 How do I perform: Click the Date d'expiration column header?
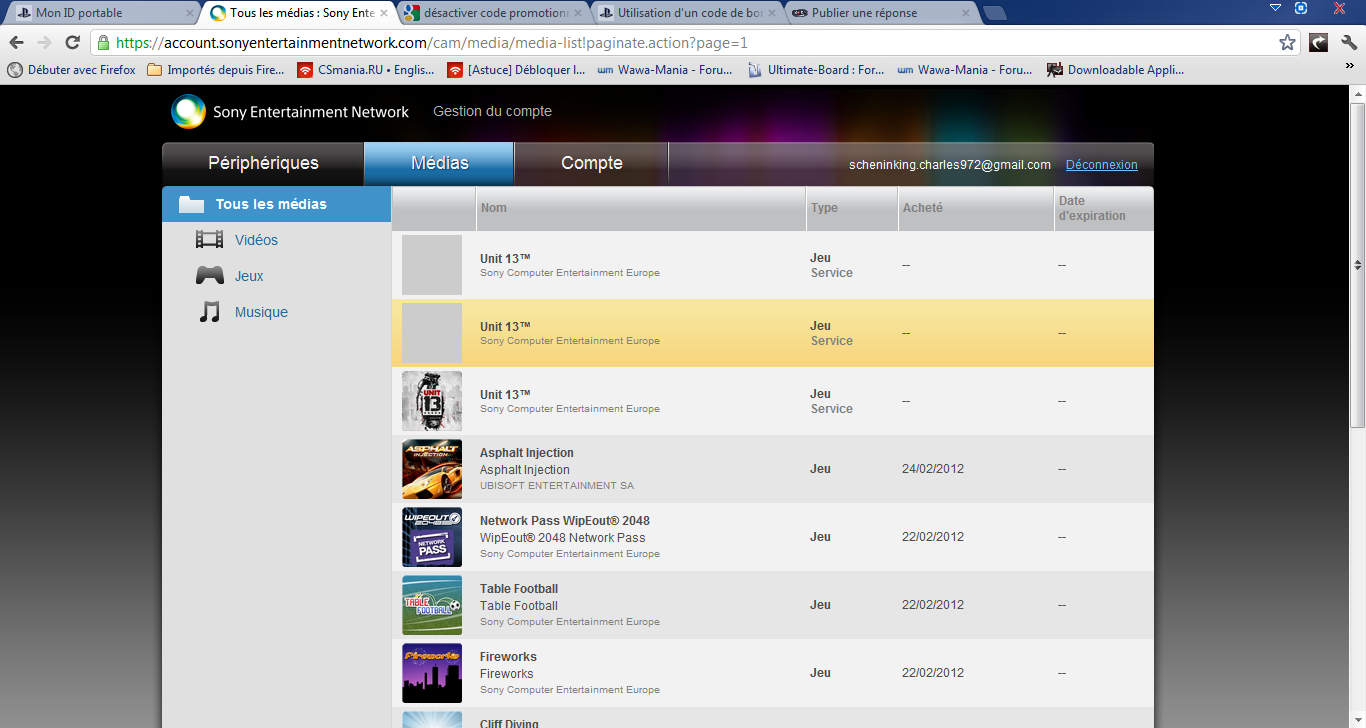[1104, 208]
